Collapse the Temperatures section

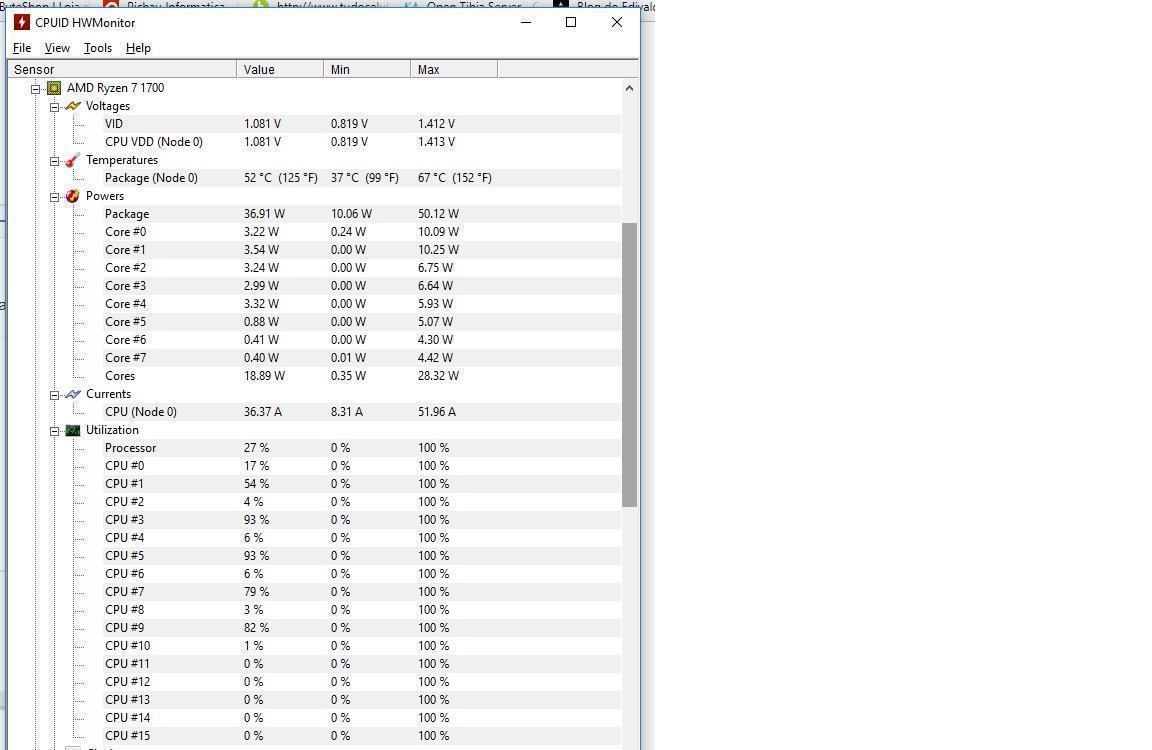(54, 161)
